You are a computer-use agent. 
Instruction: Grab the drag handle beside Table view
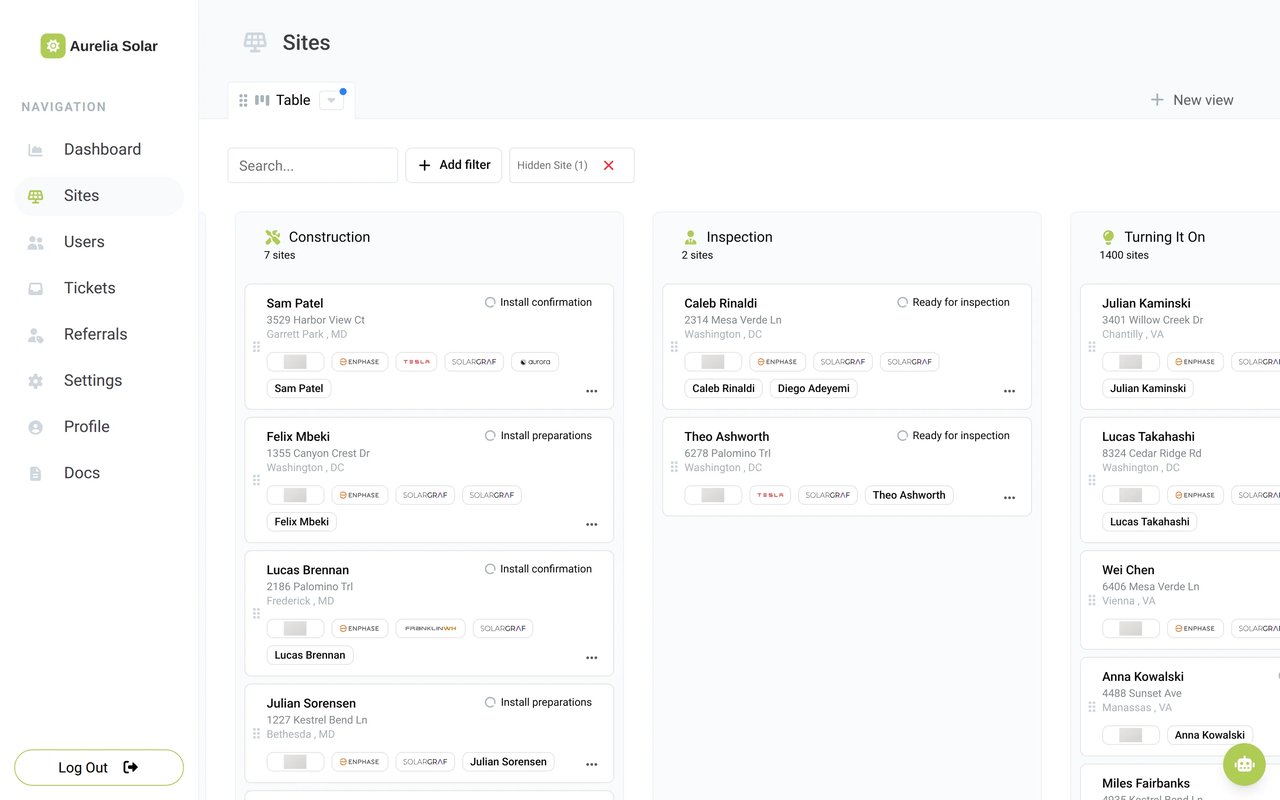243,100
